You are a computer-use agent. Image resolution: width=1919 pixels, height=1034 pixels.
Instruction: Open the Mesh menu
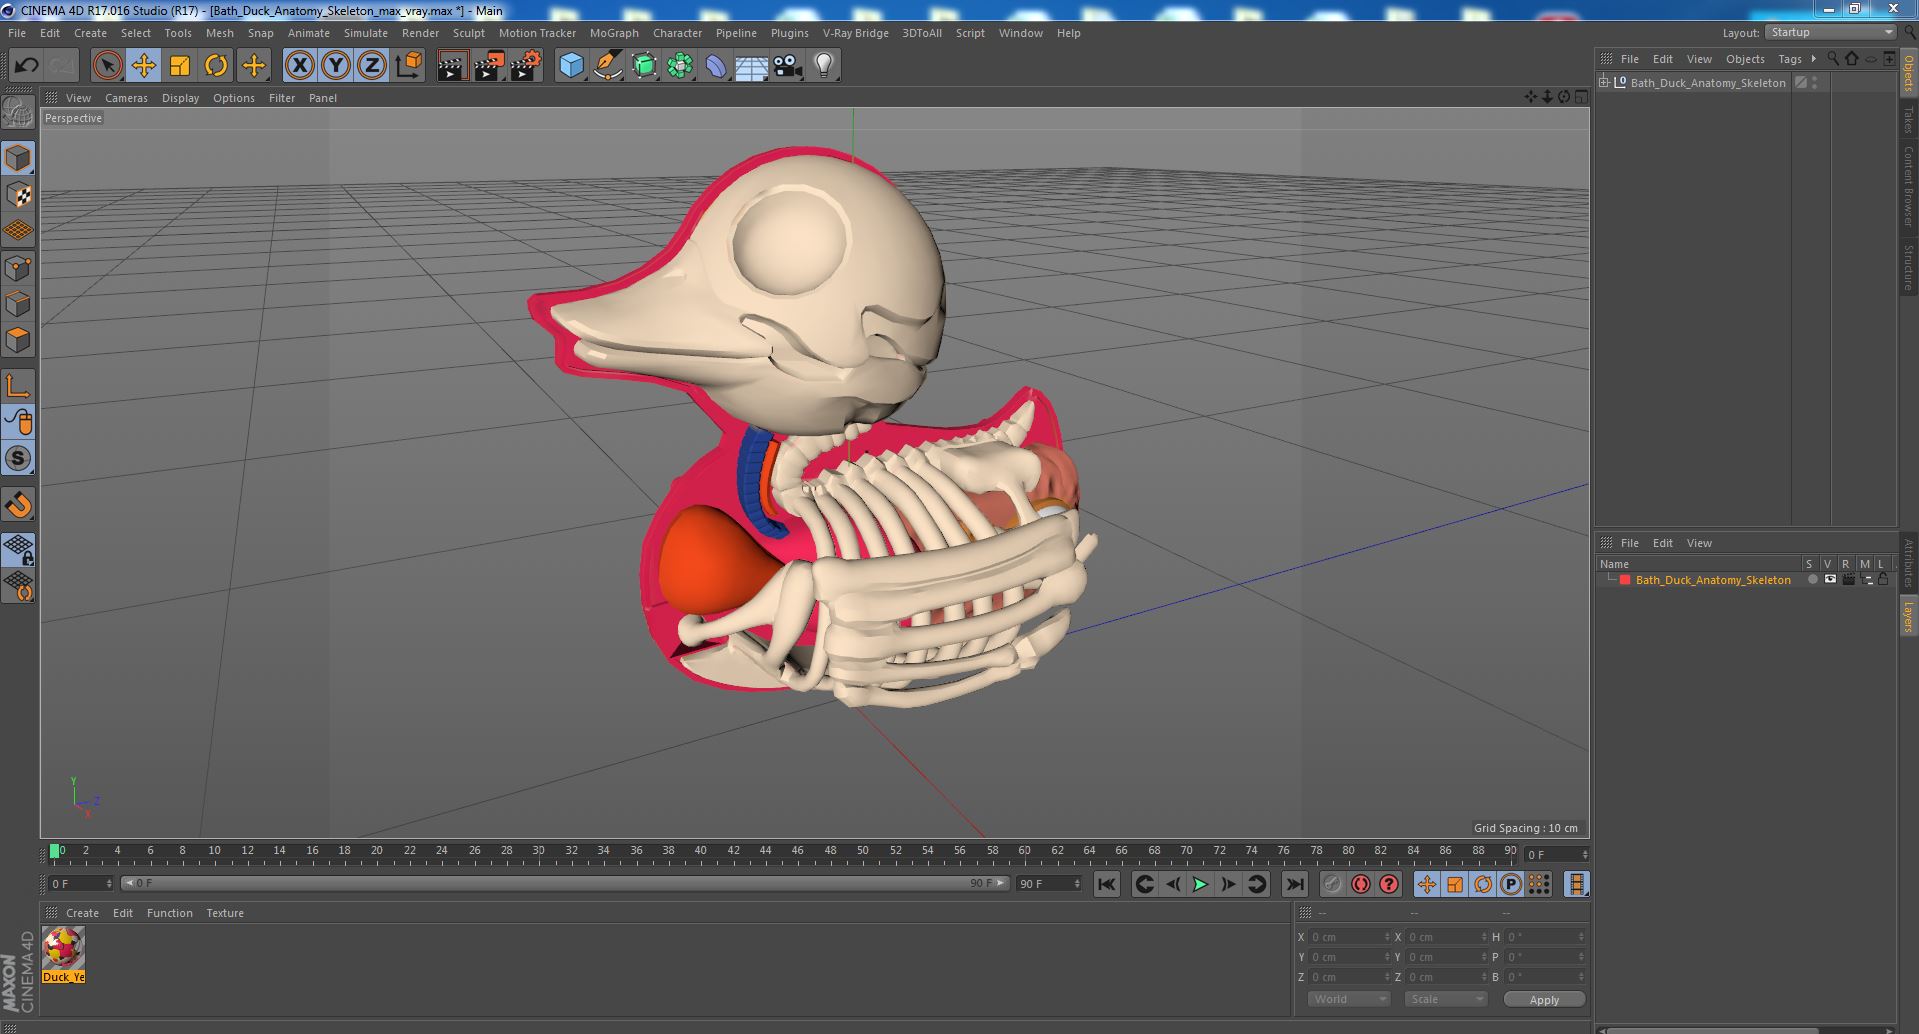pos(219,33)
